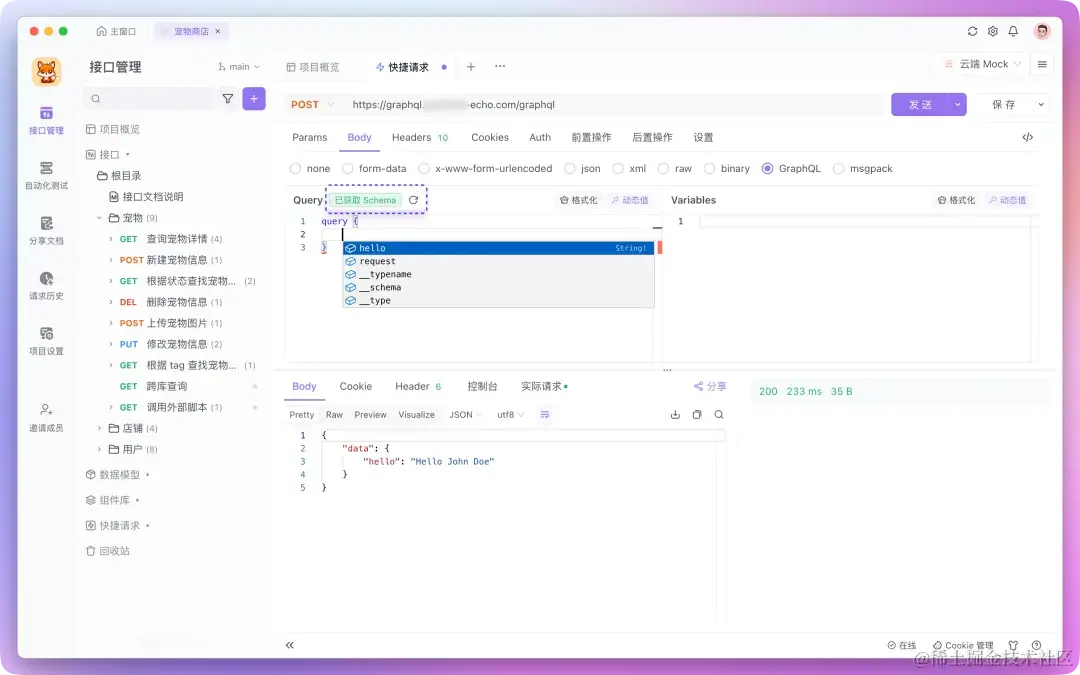This screenshot has height=675, width=1080.
Task: Open notifications bell icon
Action: pyautogui.click(x=1013, y=31)
